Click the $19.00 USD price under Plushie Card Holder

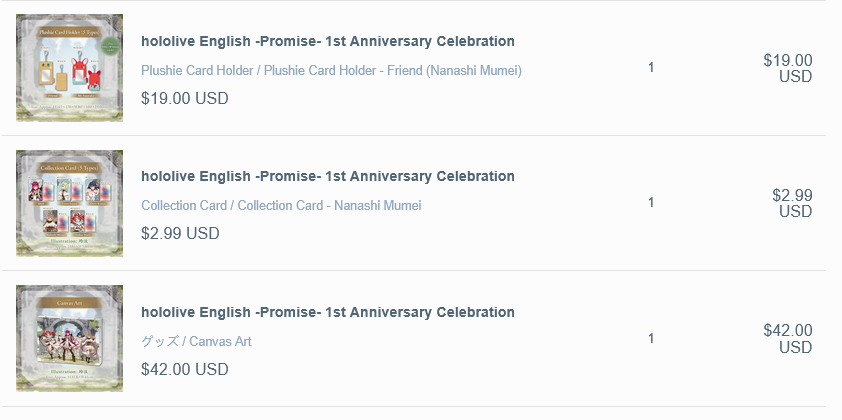coord(185,98)
